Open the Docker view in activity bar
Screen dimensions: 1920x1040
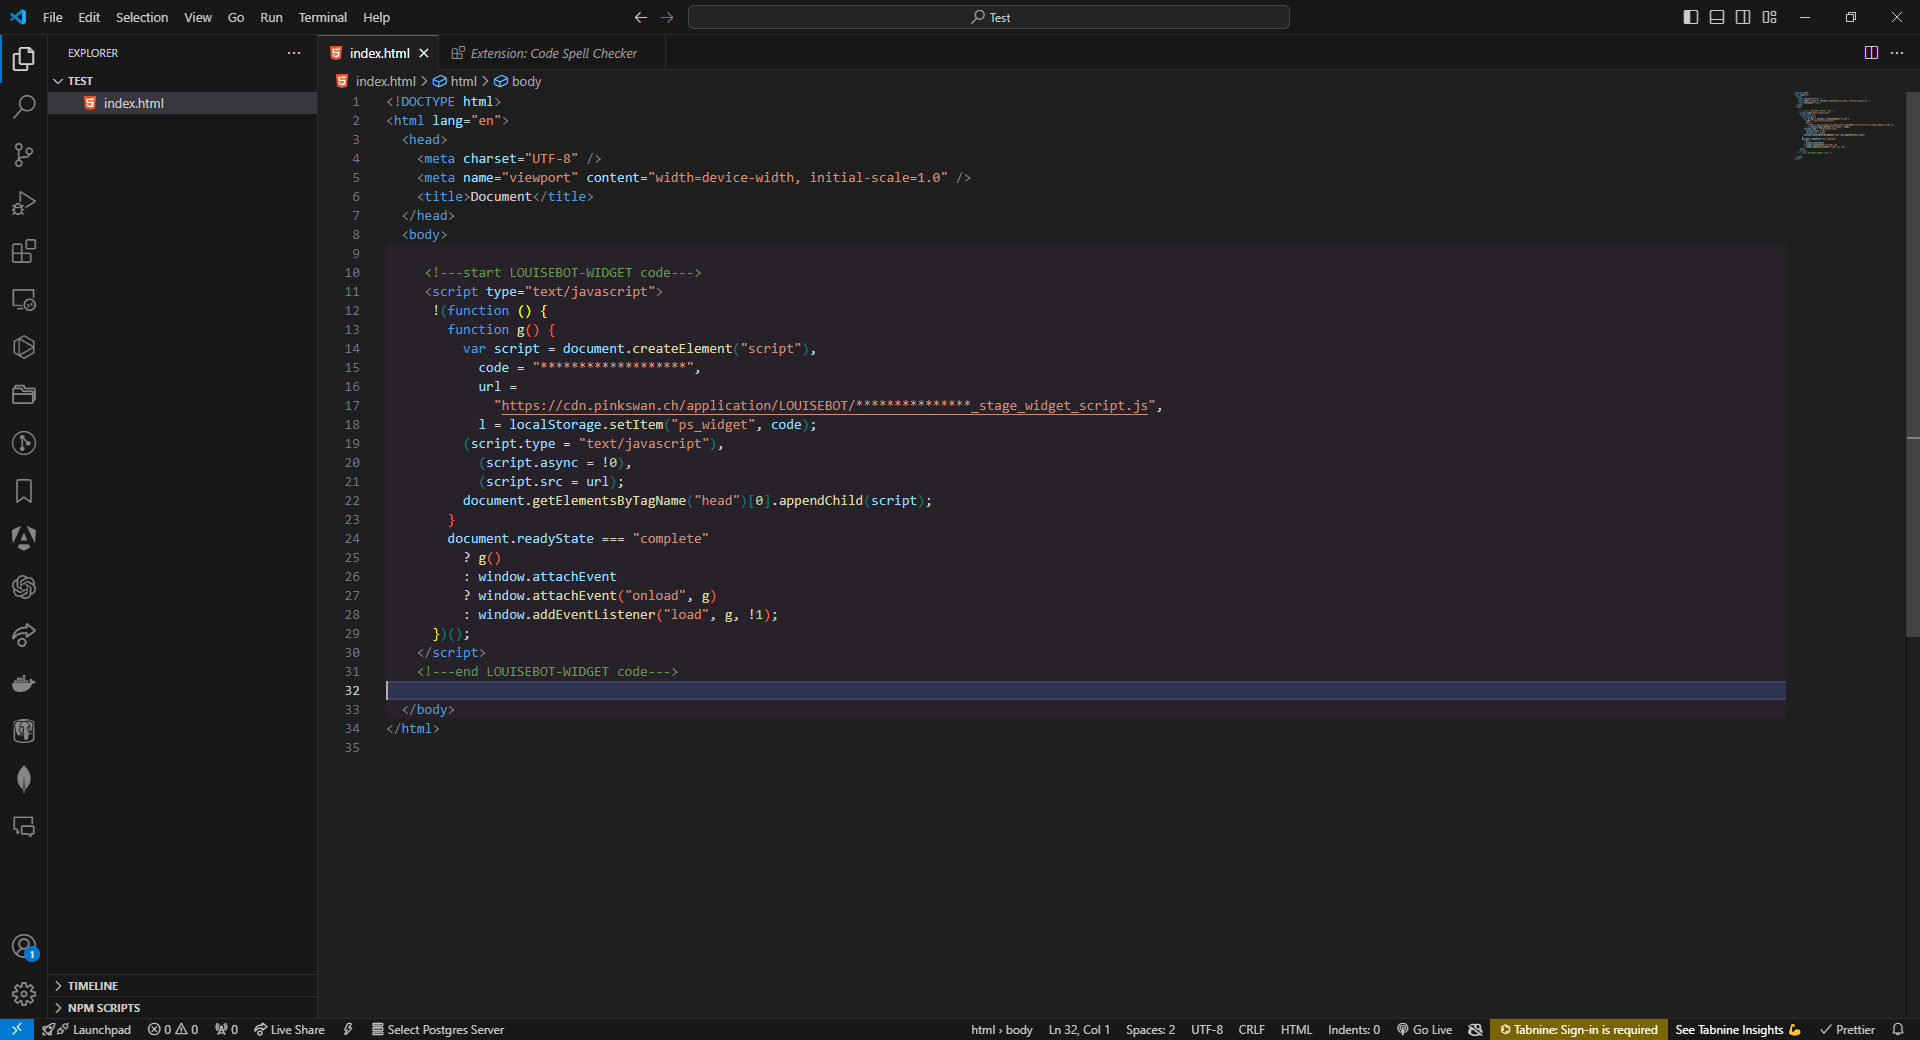click(x=24, y=683)
